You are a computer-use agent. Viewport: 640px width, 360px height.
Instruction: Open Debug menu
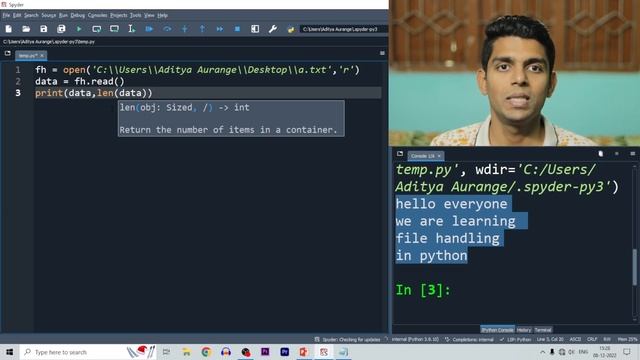tap(78, 15)
